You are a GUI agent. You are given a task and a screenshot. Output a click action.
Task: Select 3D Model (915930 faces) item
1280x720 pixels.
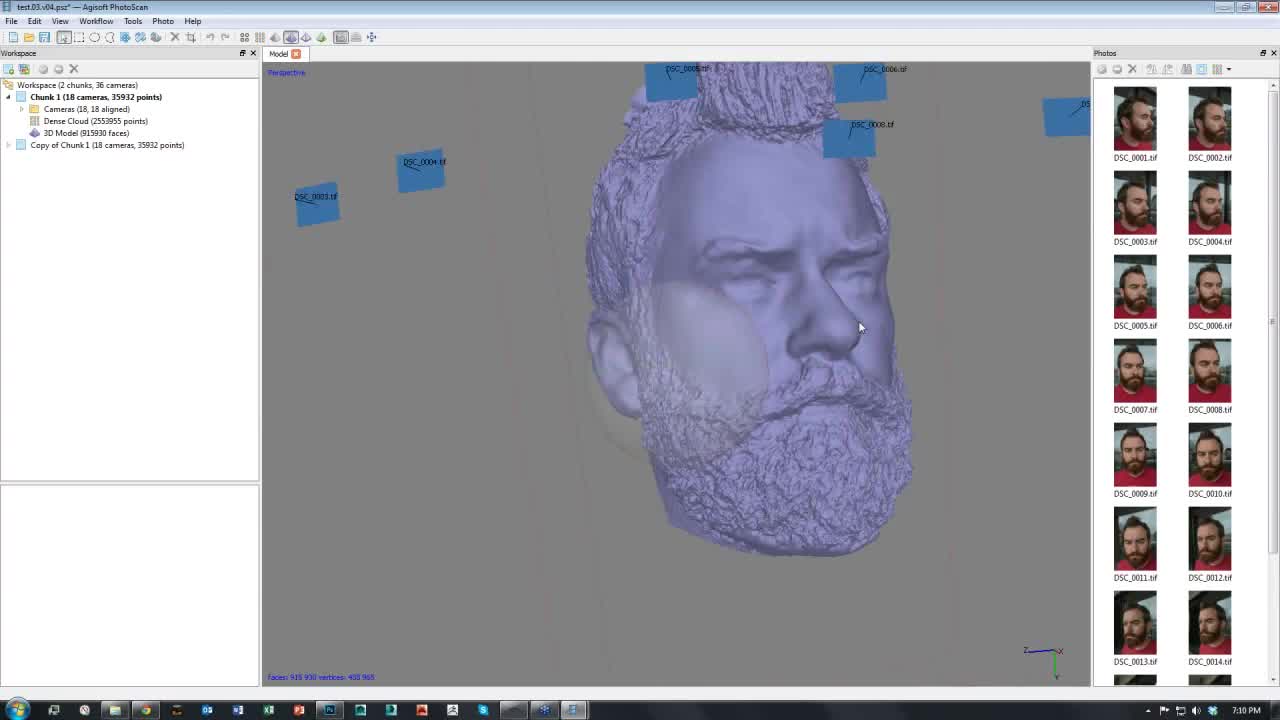click(86, 133)
